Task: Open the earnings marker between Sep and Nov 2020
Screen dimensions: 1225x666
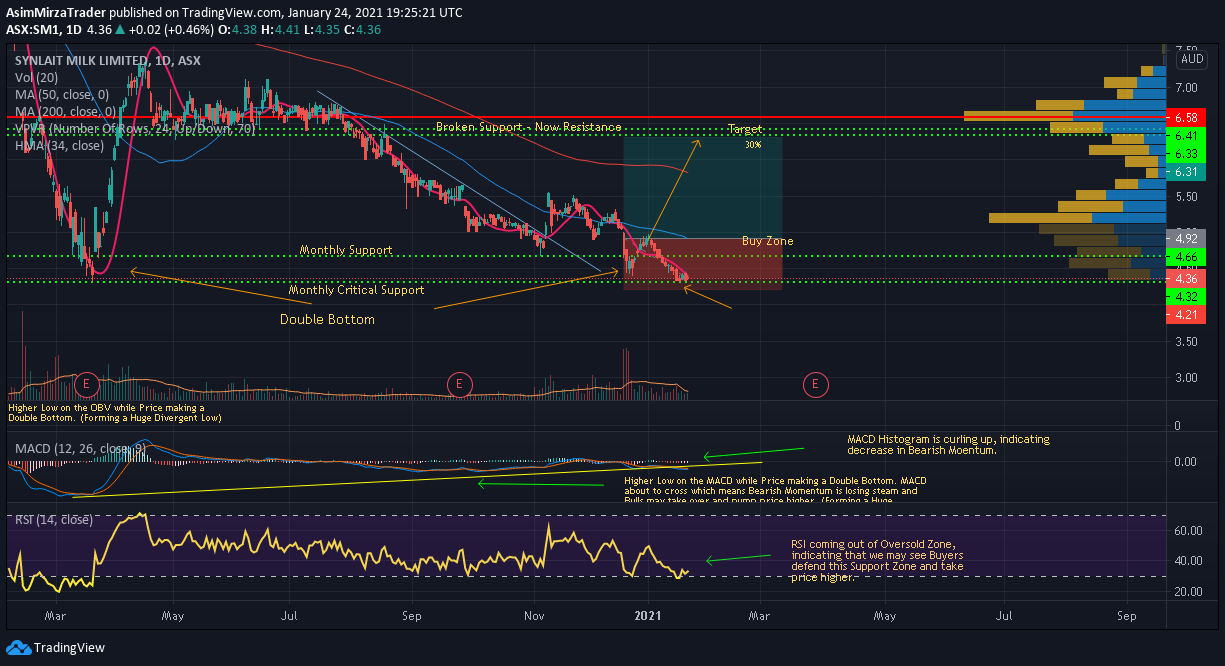Action: click(459, 383)
